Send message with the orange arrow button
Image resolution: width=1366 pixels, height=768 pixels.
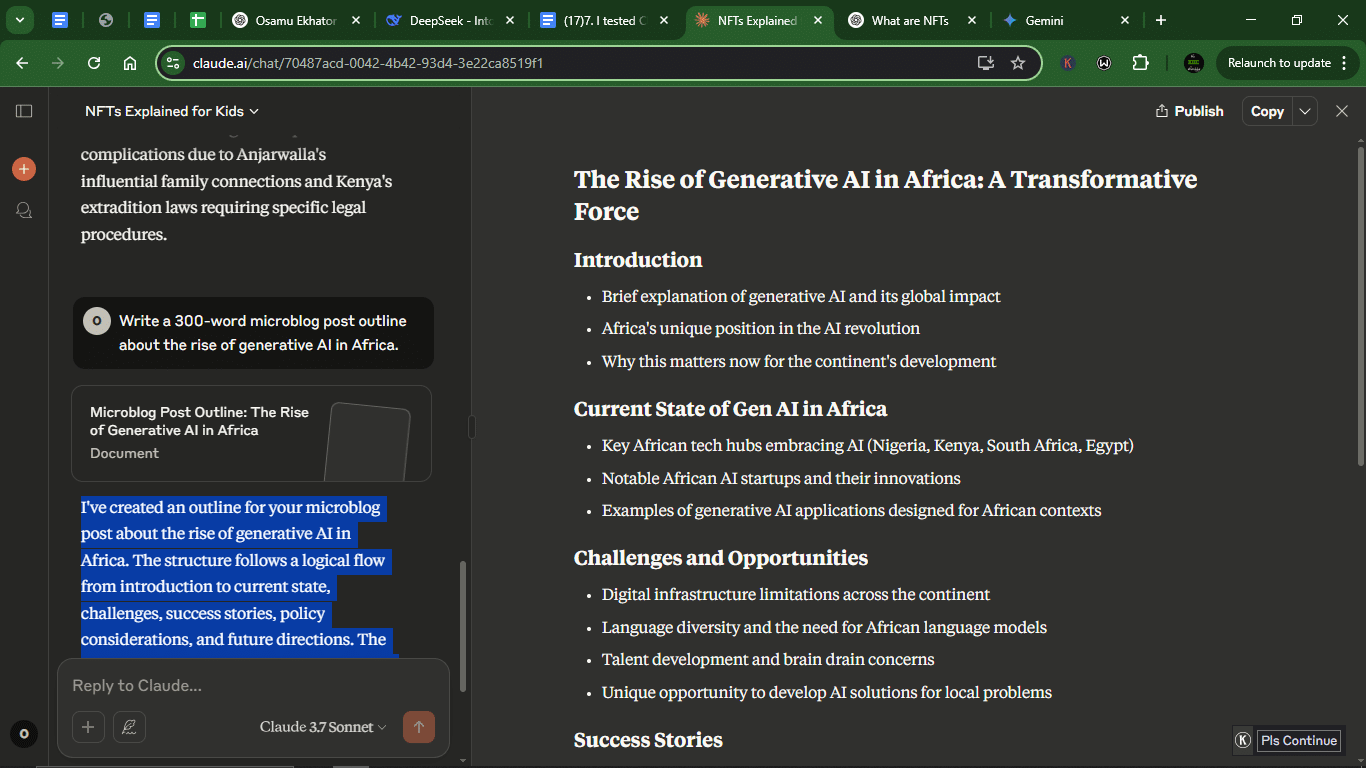419,727
